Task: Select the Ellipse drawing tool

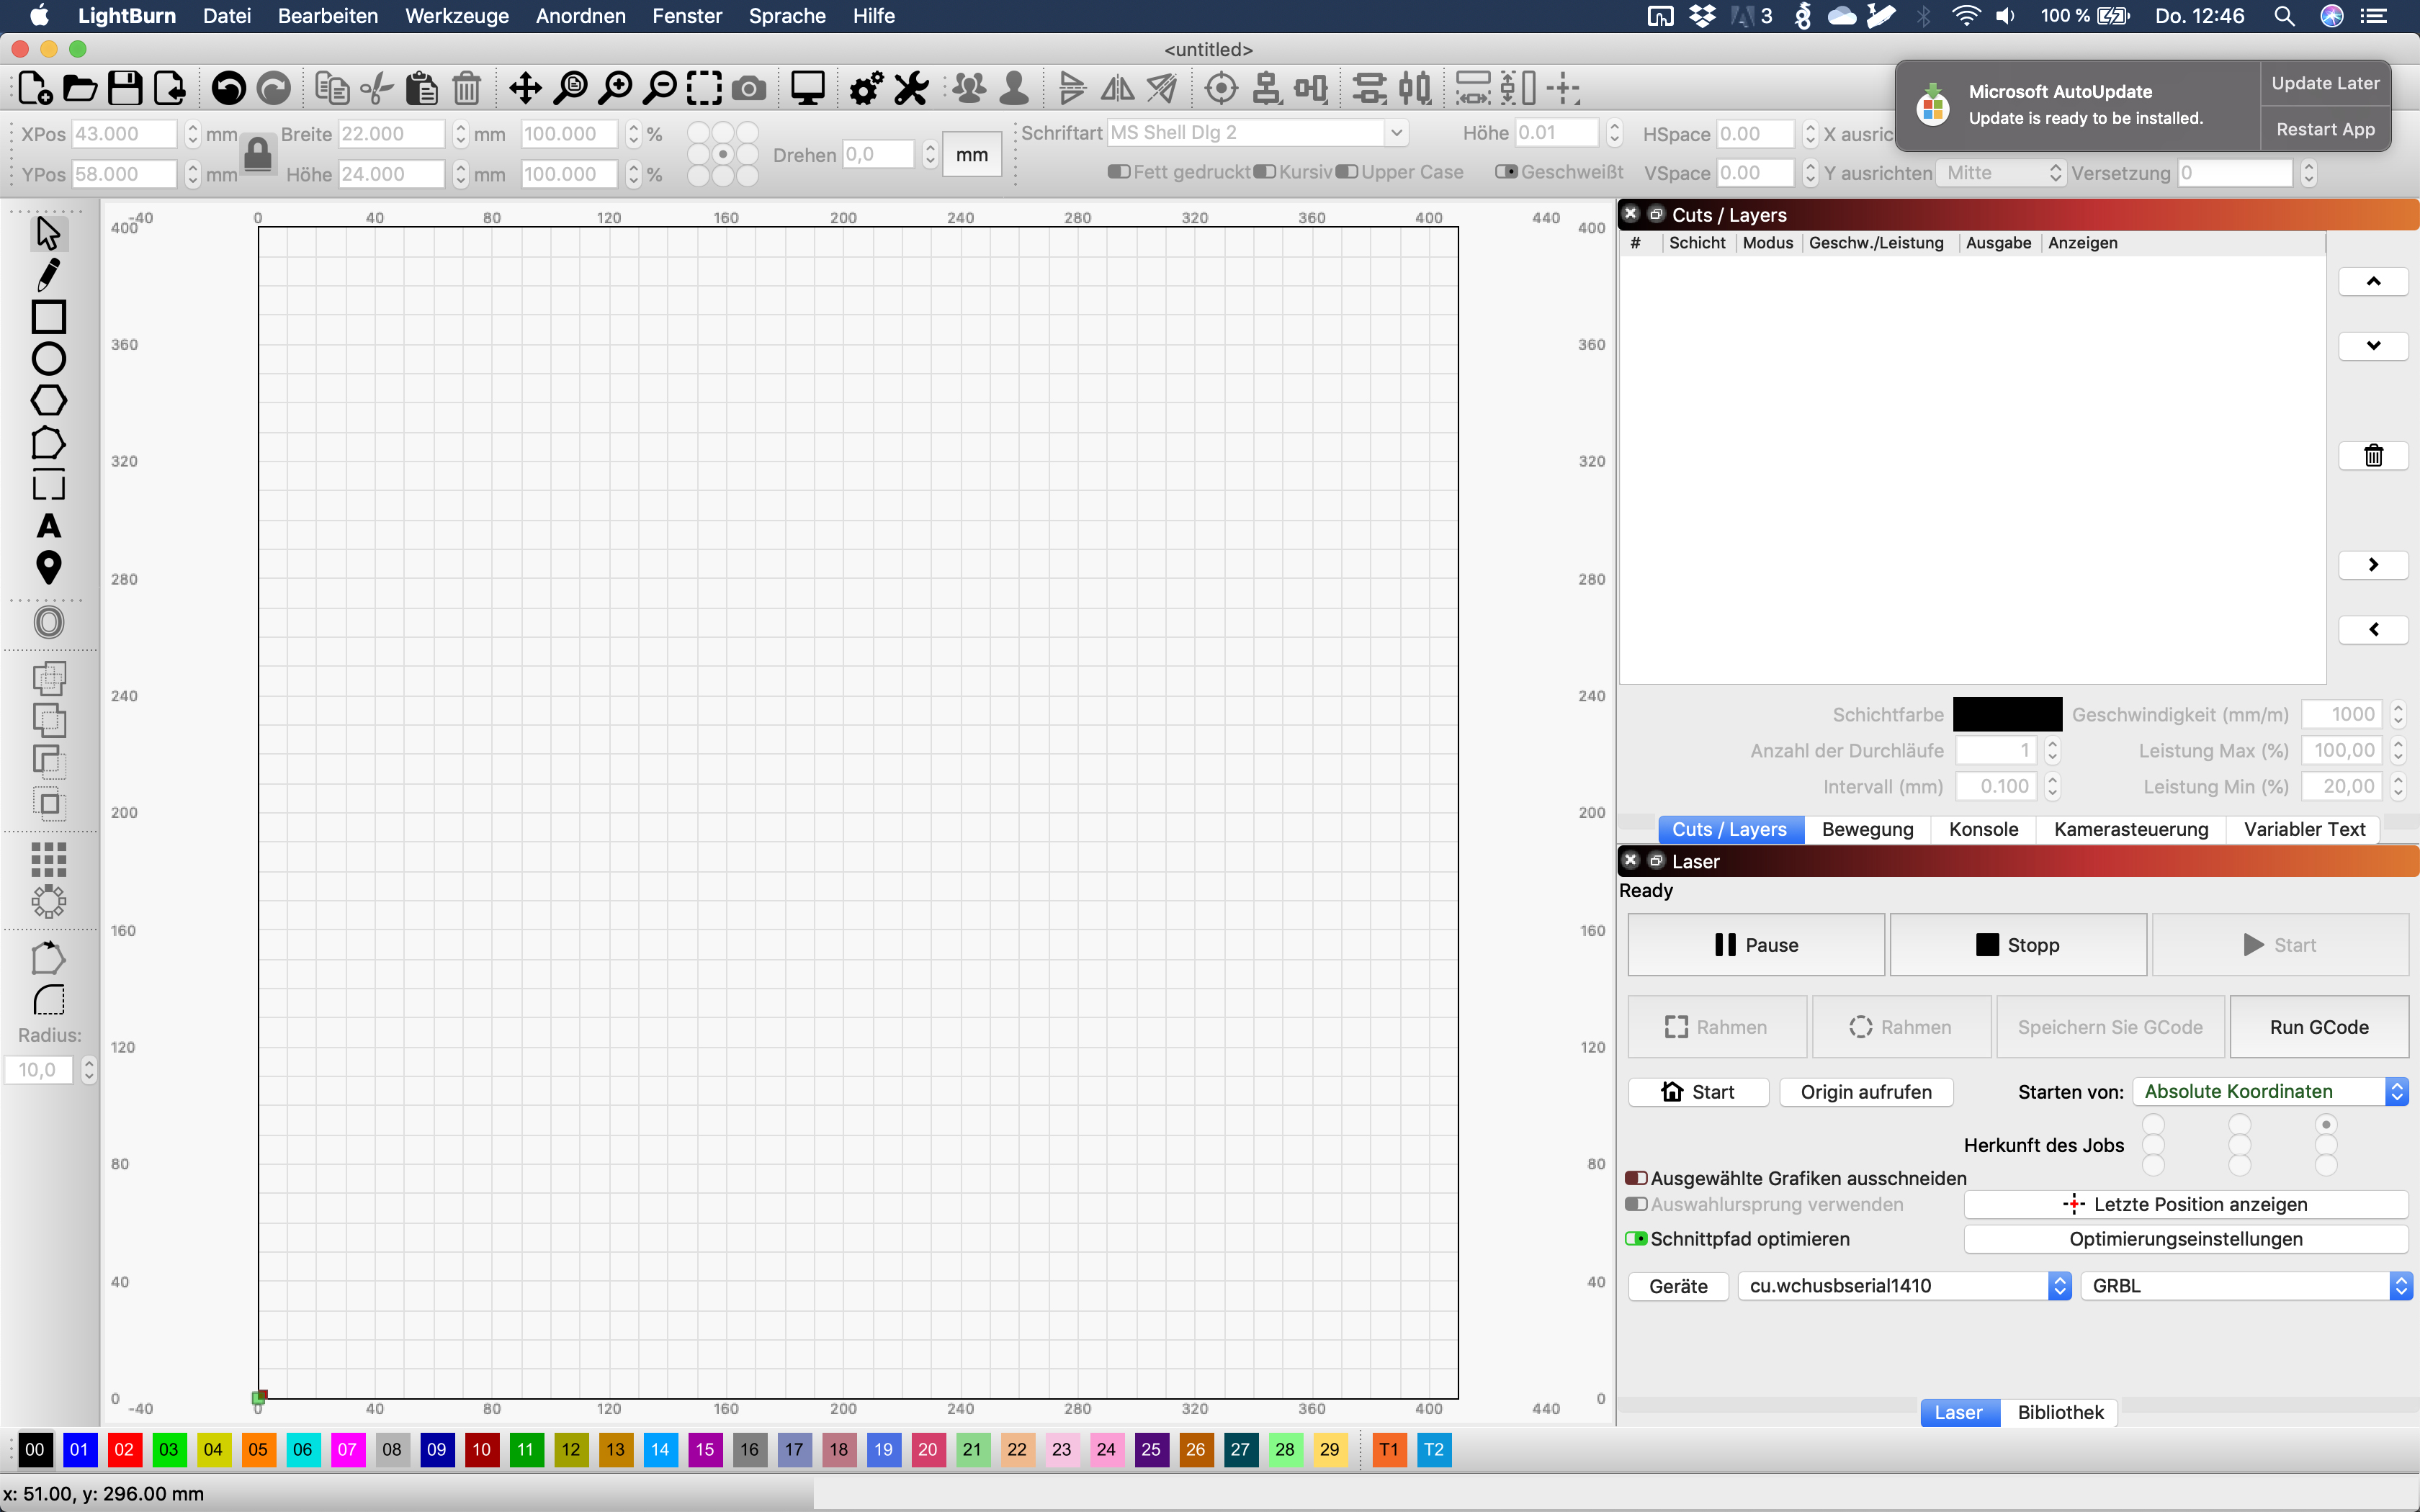Action: click(x=48, y=358)
